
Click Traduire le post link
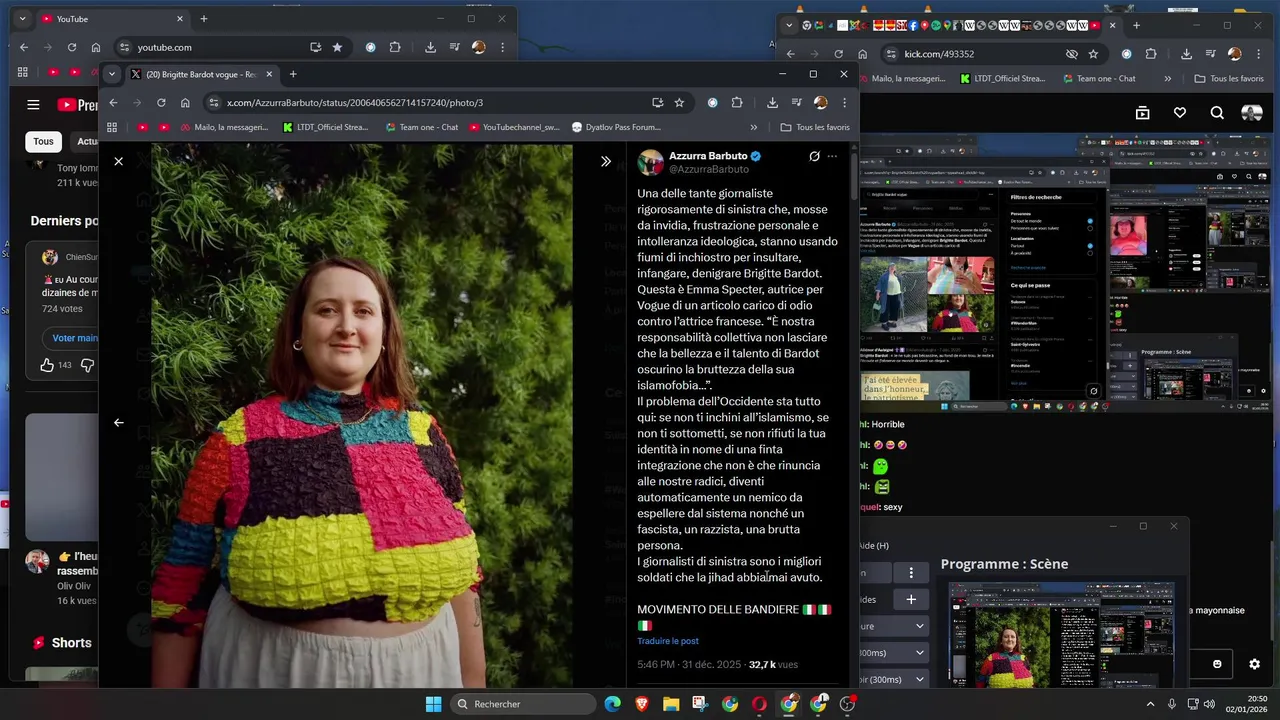[668, 641]
